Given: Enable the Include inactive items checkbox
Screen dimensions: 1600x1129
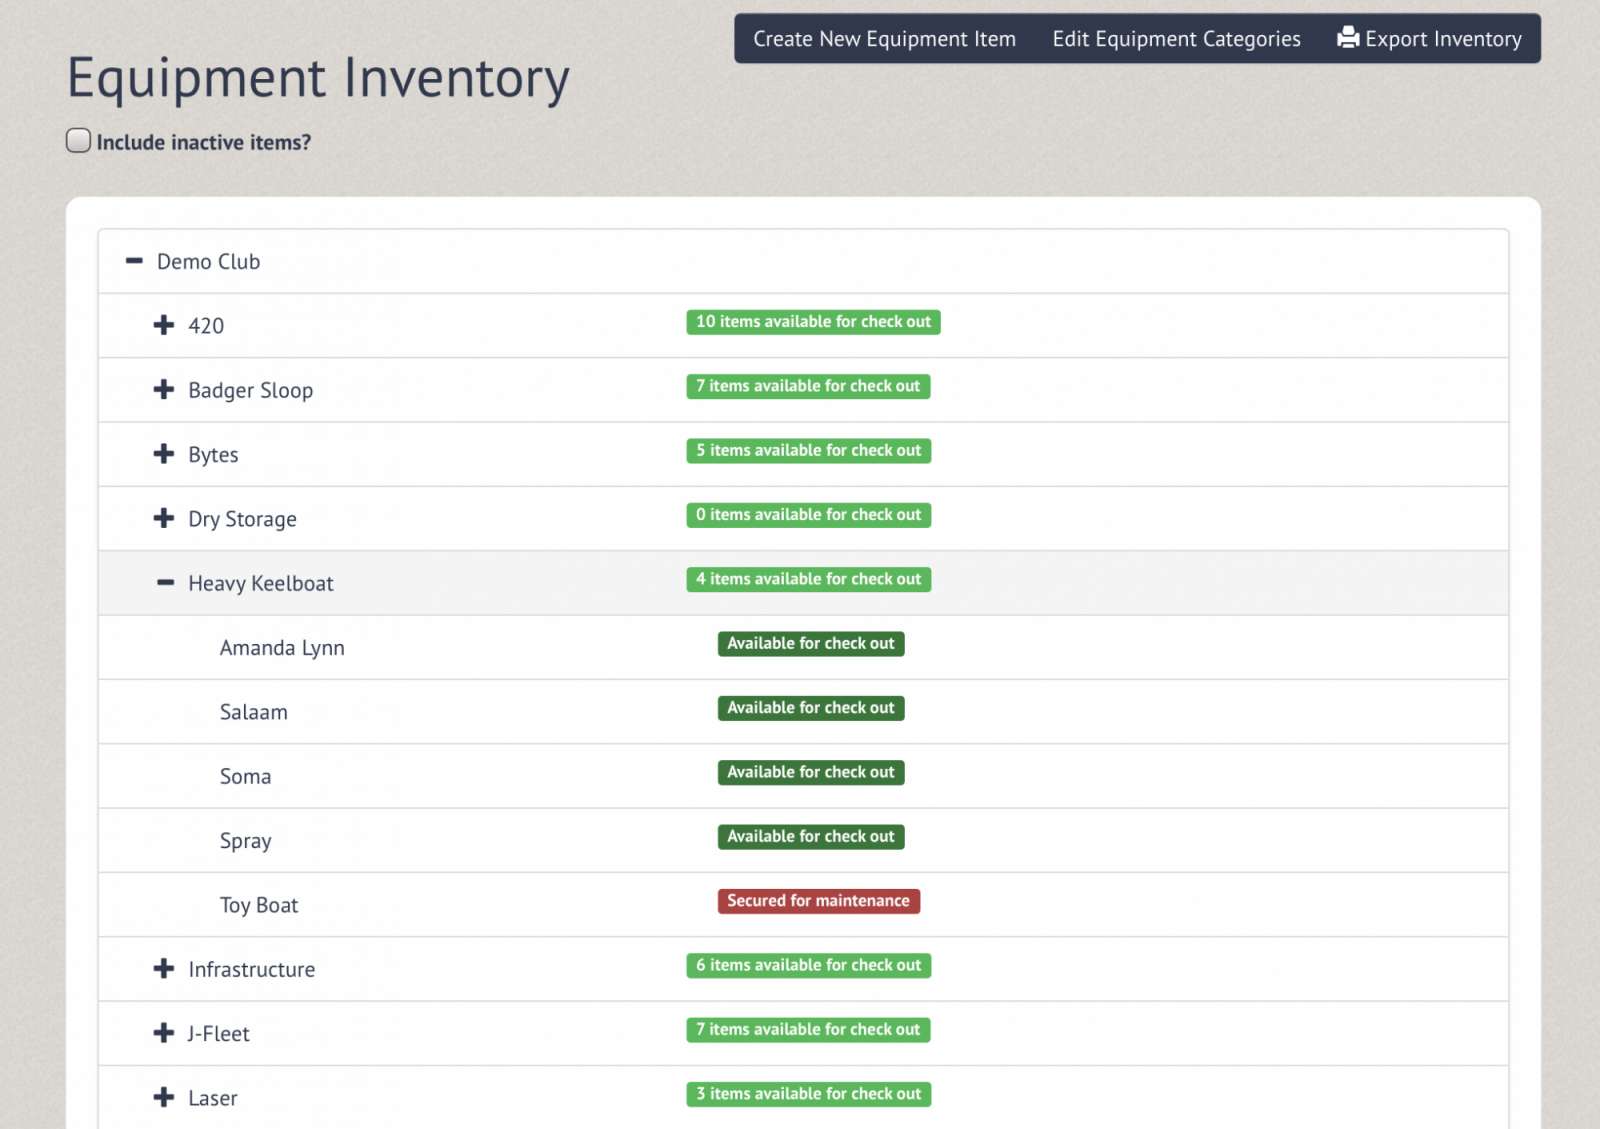Looking at the screenshot, I should click(78, 141).
